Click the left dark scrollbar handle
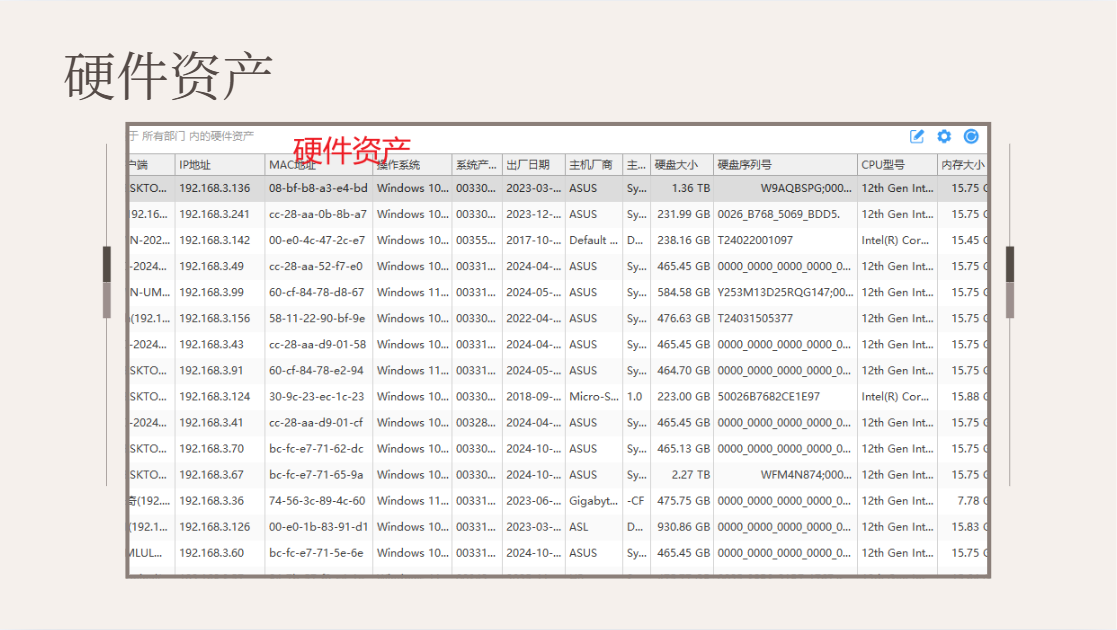 point(107,264)
